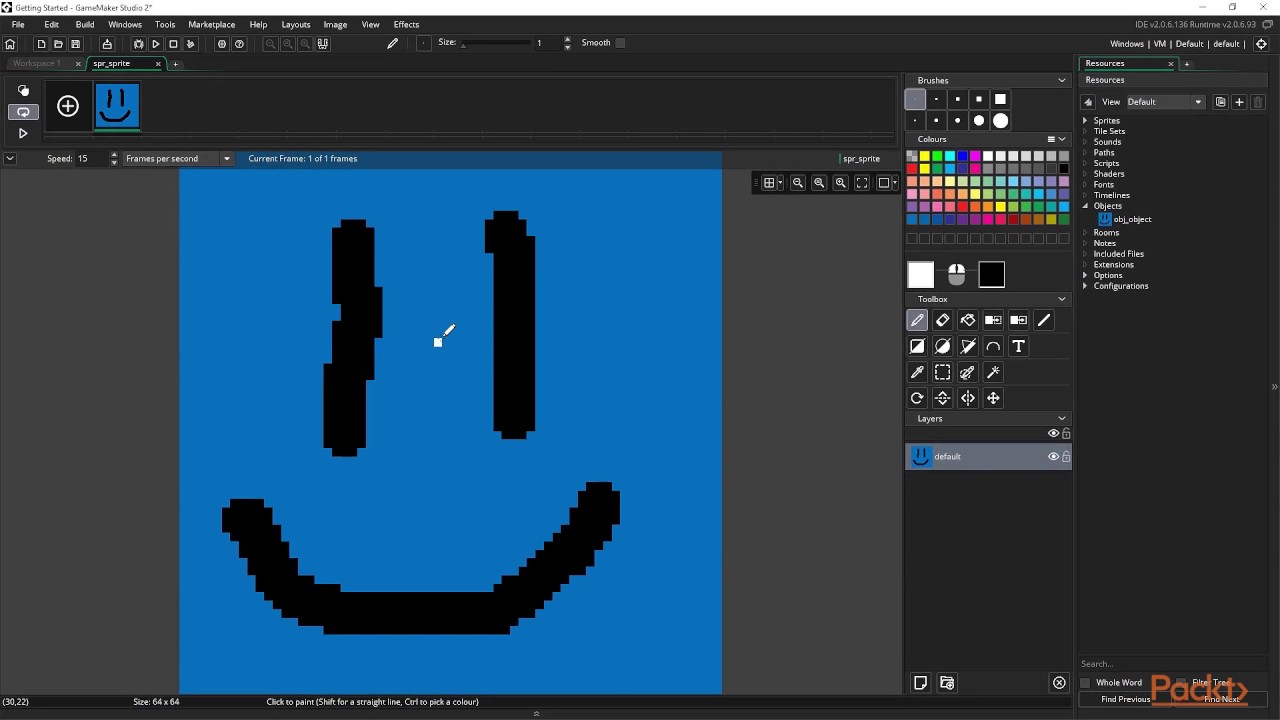This screenshot has height=720, width=1280.
Task: Toggle lock for all layers
Action: click(x=1066, y=433)
